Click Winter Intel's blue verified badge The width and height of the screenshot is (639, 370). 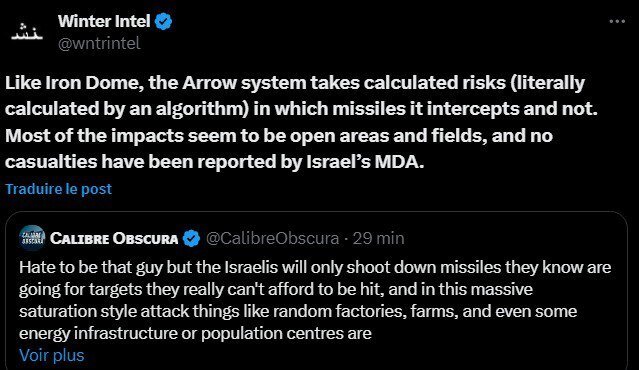pos(164,22)
